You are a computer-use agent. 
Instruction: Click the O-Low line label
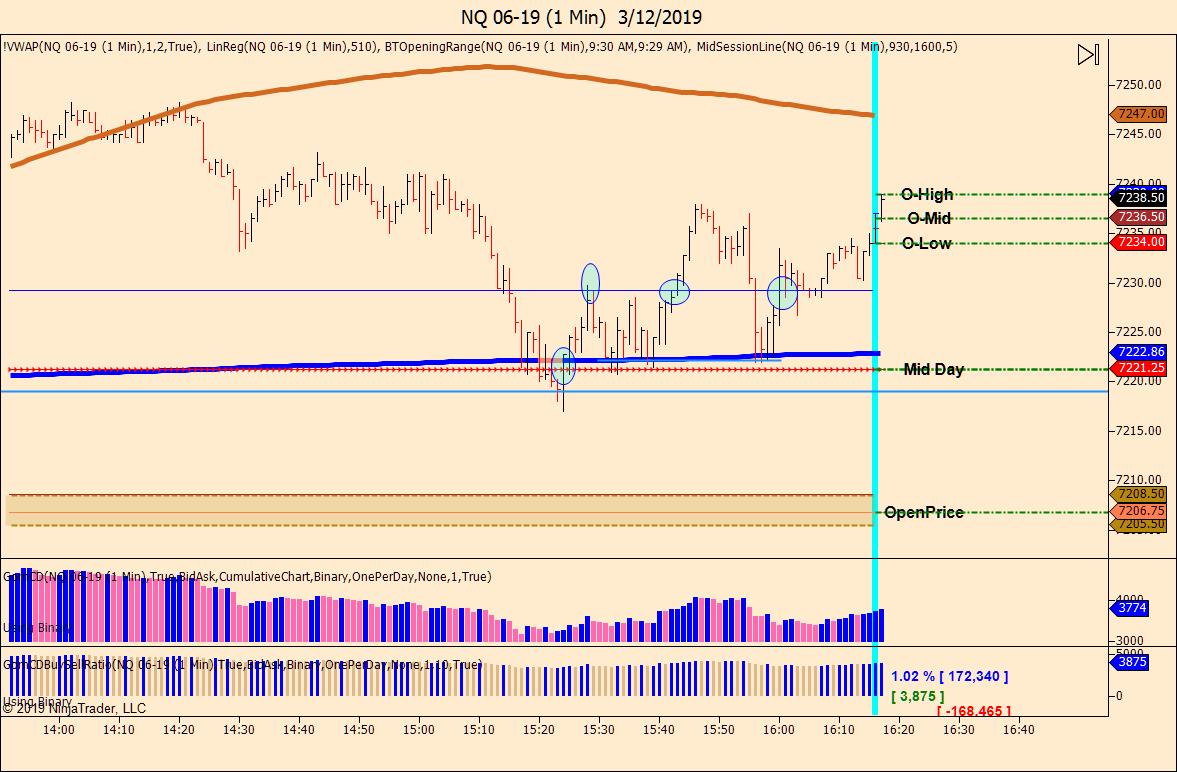[926, 243]
